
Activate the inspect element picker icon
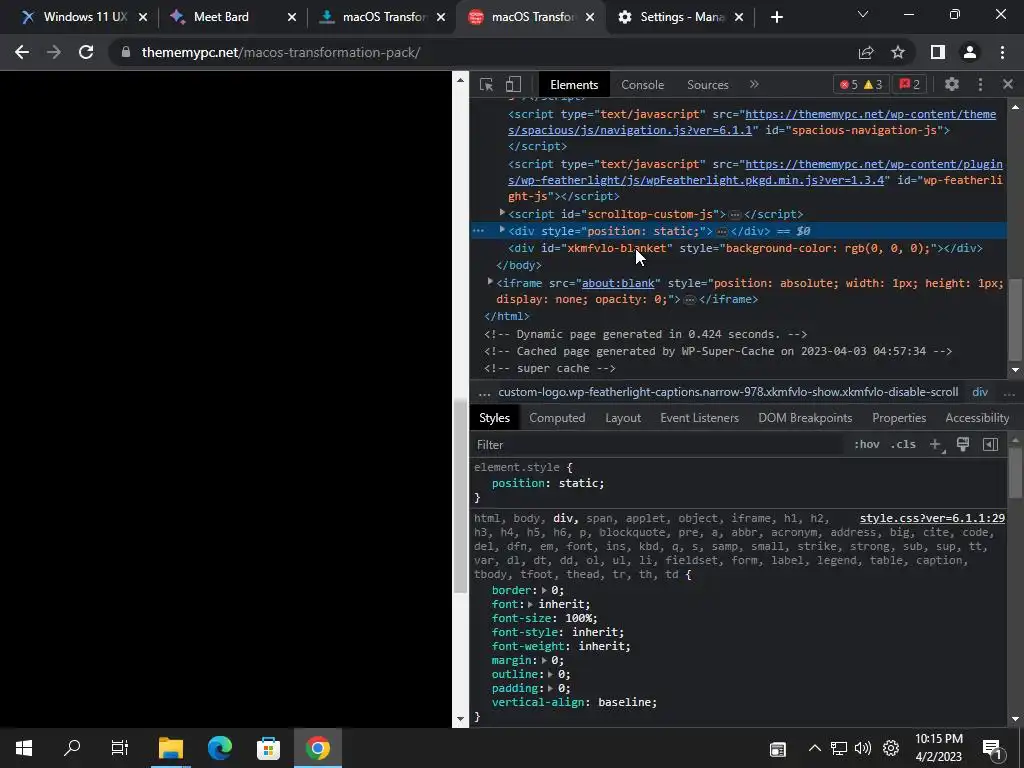pyautogui.click(x=486, y=84)
